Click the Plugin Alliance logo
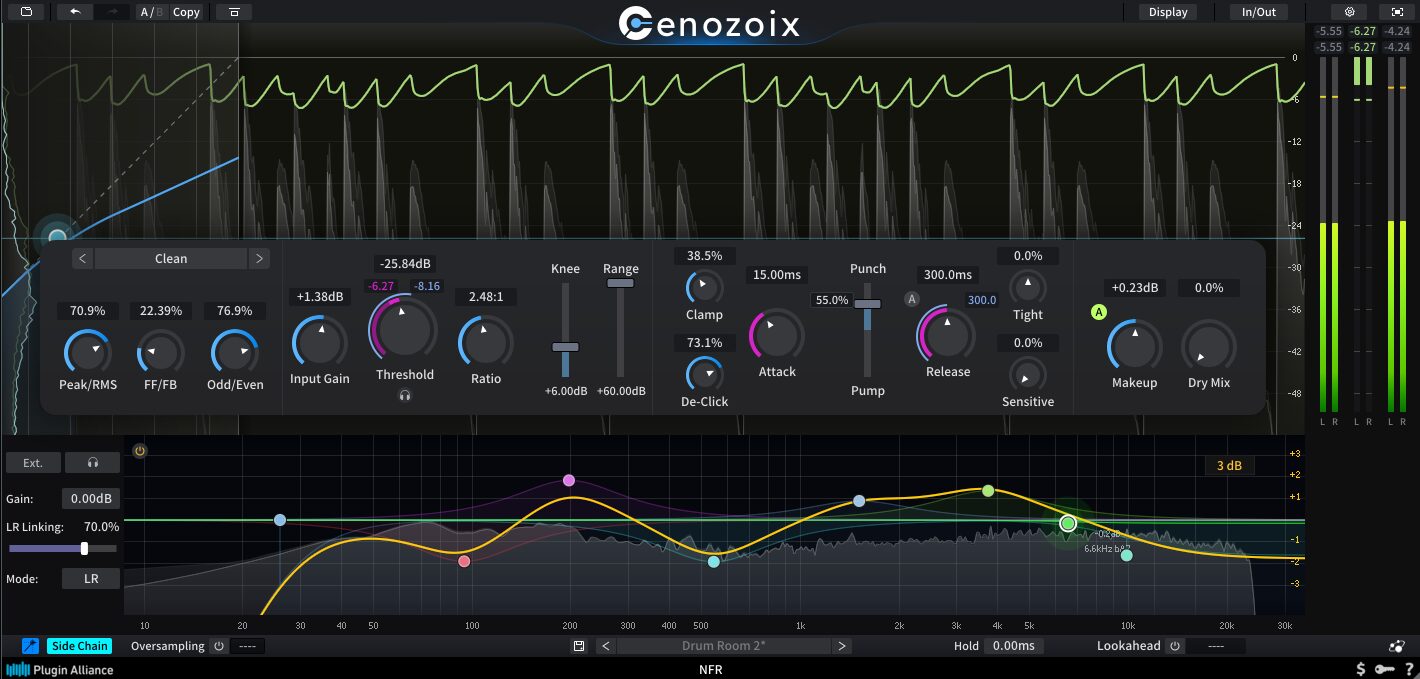The width and height of the screenshot is (1420, 679). tap(60, 670)
